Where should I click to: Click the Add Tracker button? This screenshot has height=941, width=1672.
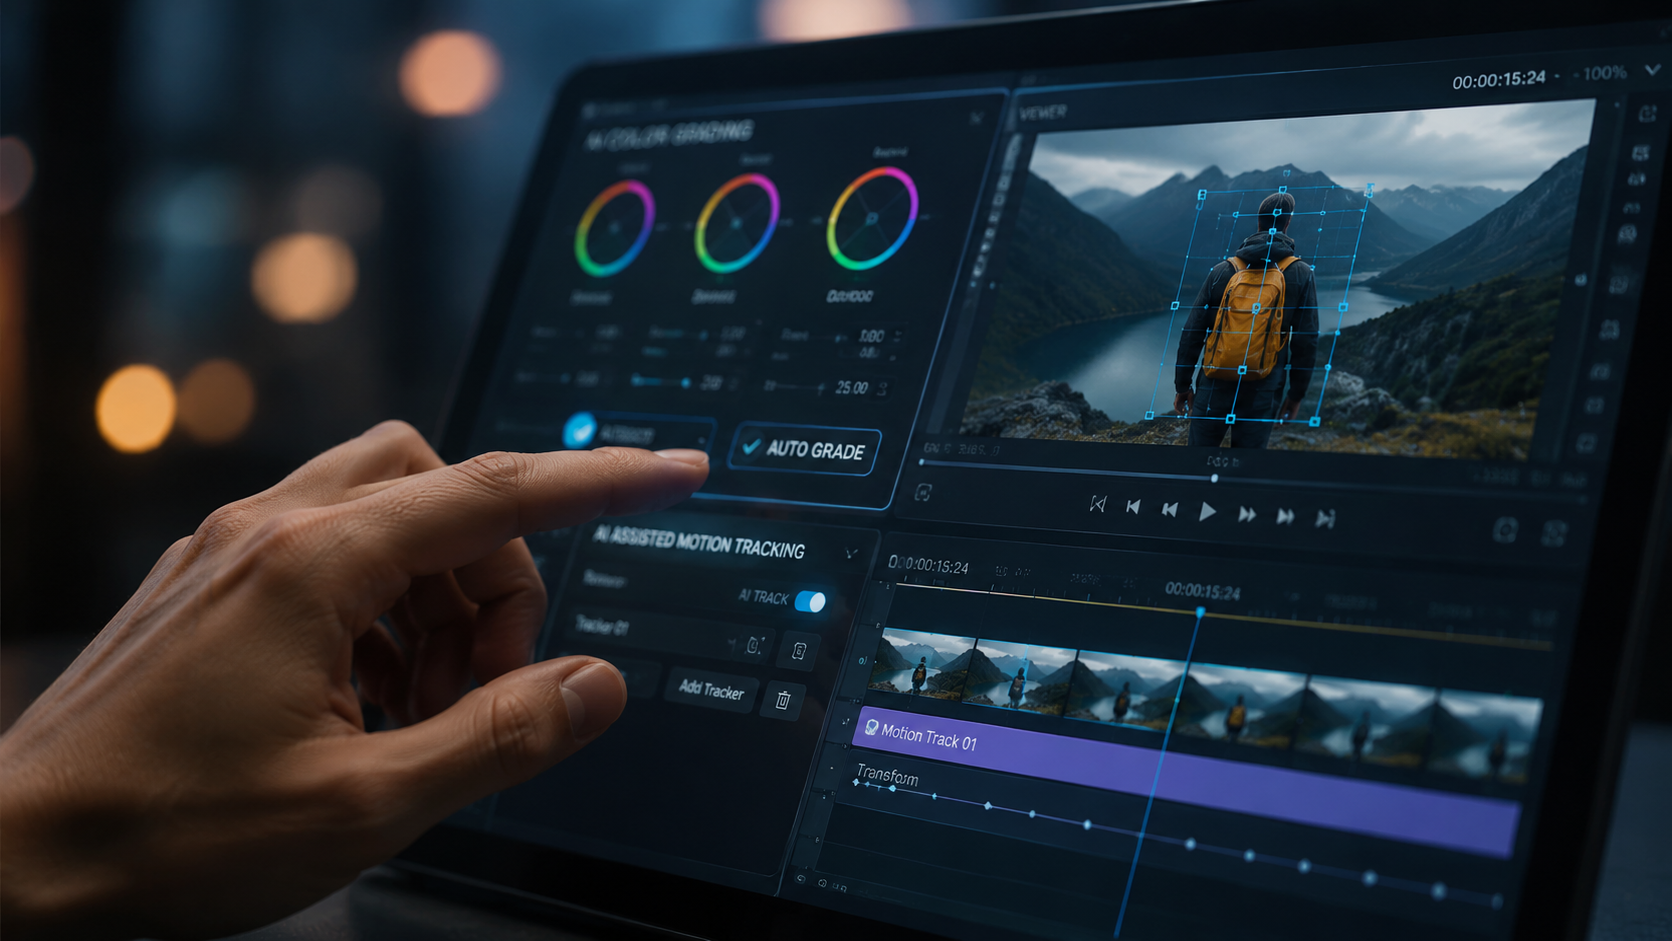pos(711,690)
